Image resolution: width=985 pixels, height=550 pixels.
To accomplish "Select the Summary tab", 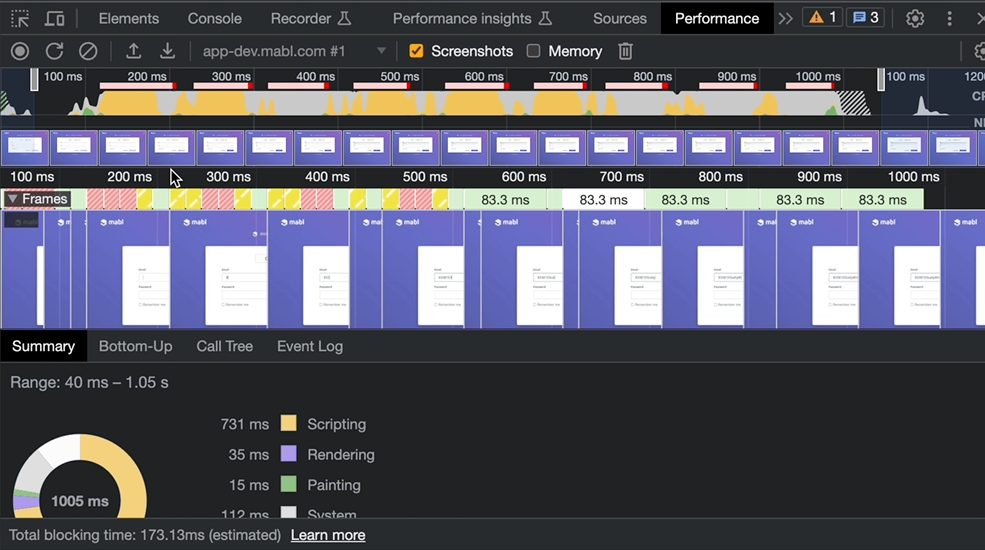I will [43, 346].
